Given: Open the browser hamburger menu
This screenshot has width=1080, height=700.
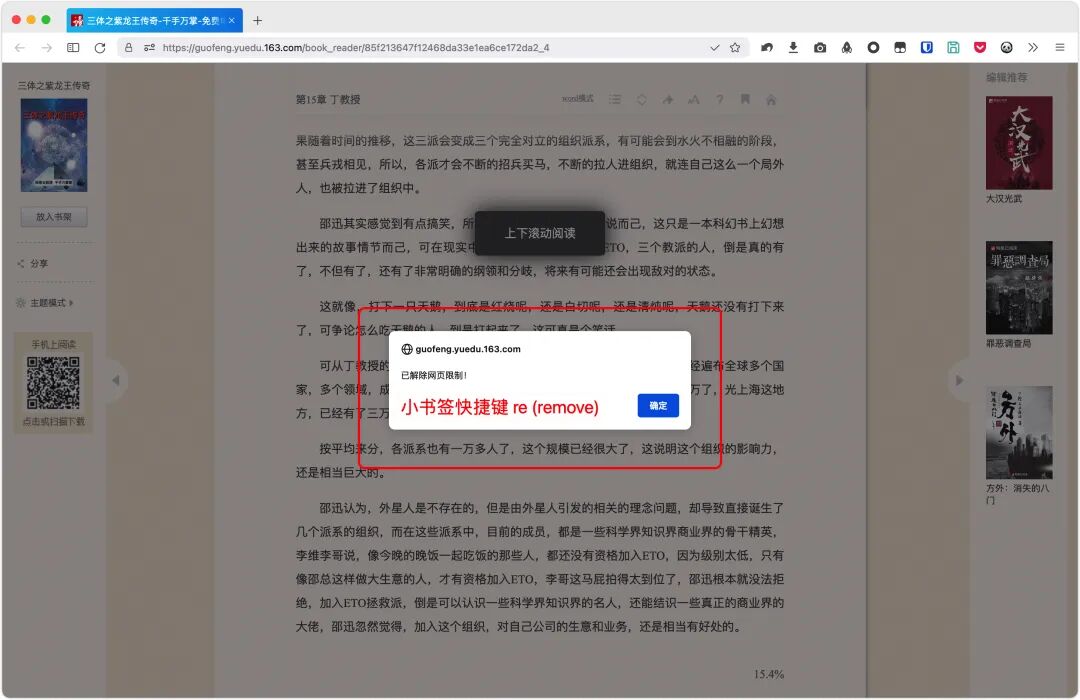Looking at the screenshot, I should coord(1060,48).
